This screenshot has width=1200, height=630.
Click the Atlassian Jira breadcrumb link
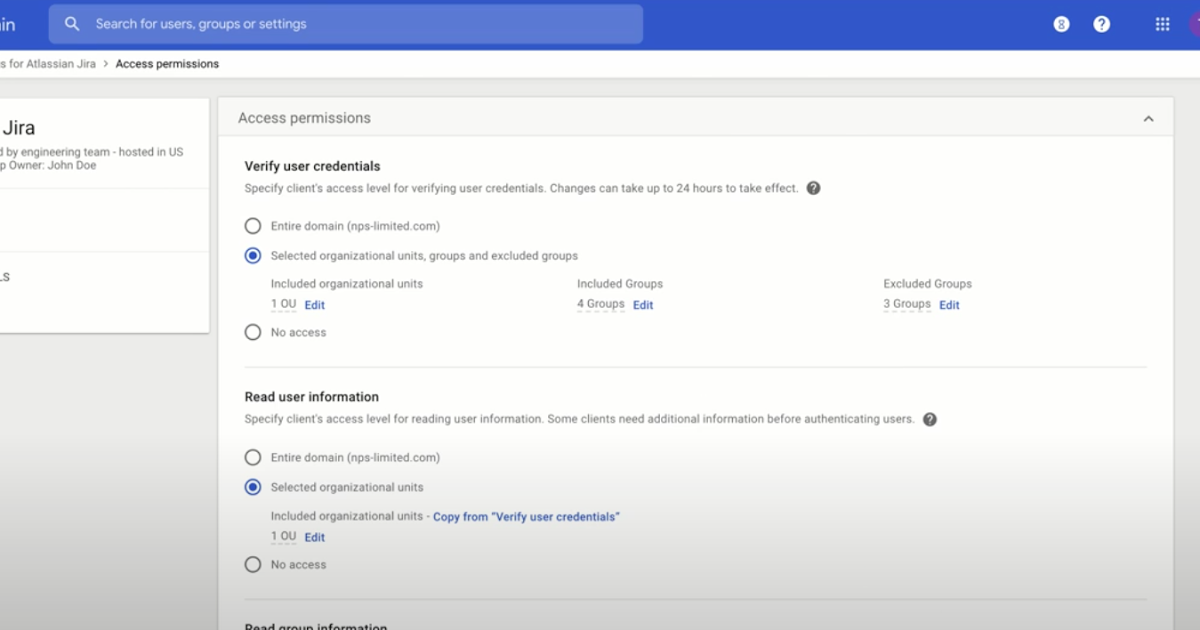coord(48,63)
